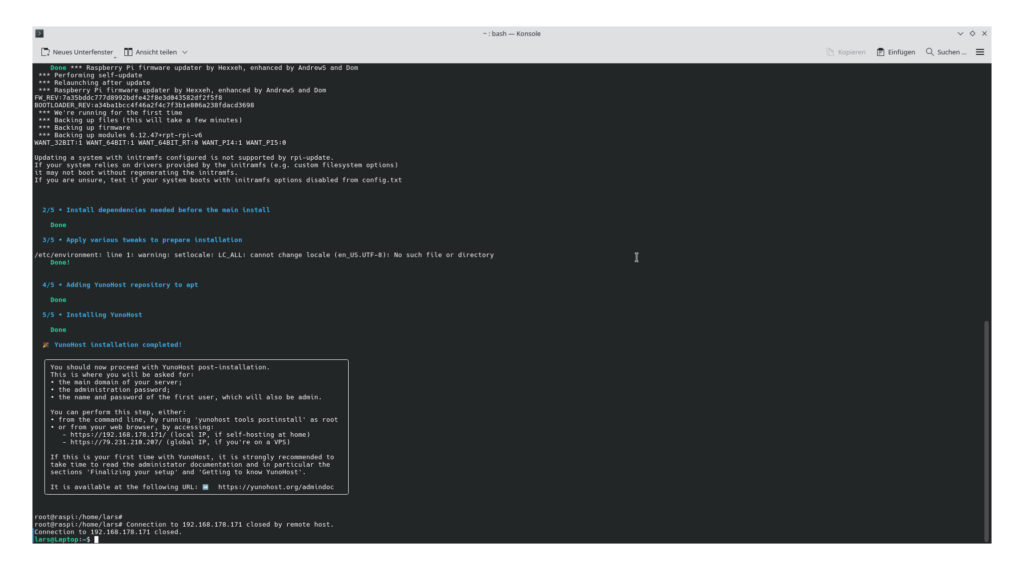Image resolution: width=1024 pixels, height=582 pixels.
Task: Expand the Ansicht teilen chevron
Action: (185, 52)
